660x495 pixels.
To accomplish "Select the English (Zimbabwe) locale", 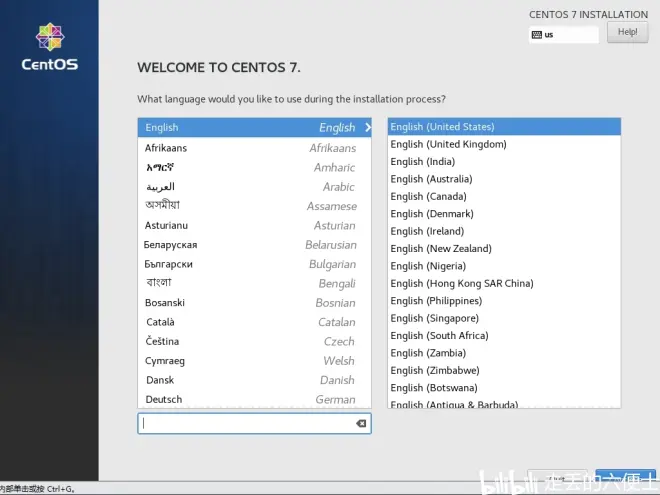I will 504,370.
